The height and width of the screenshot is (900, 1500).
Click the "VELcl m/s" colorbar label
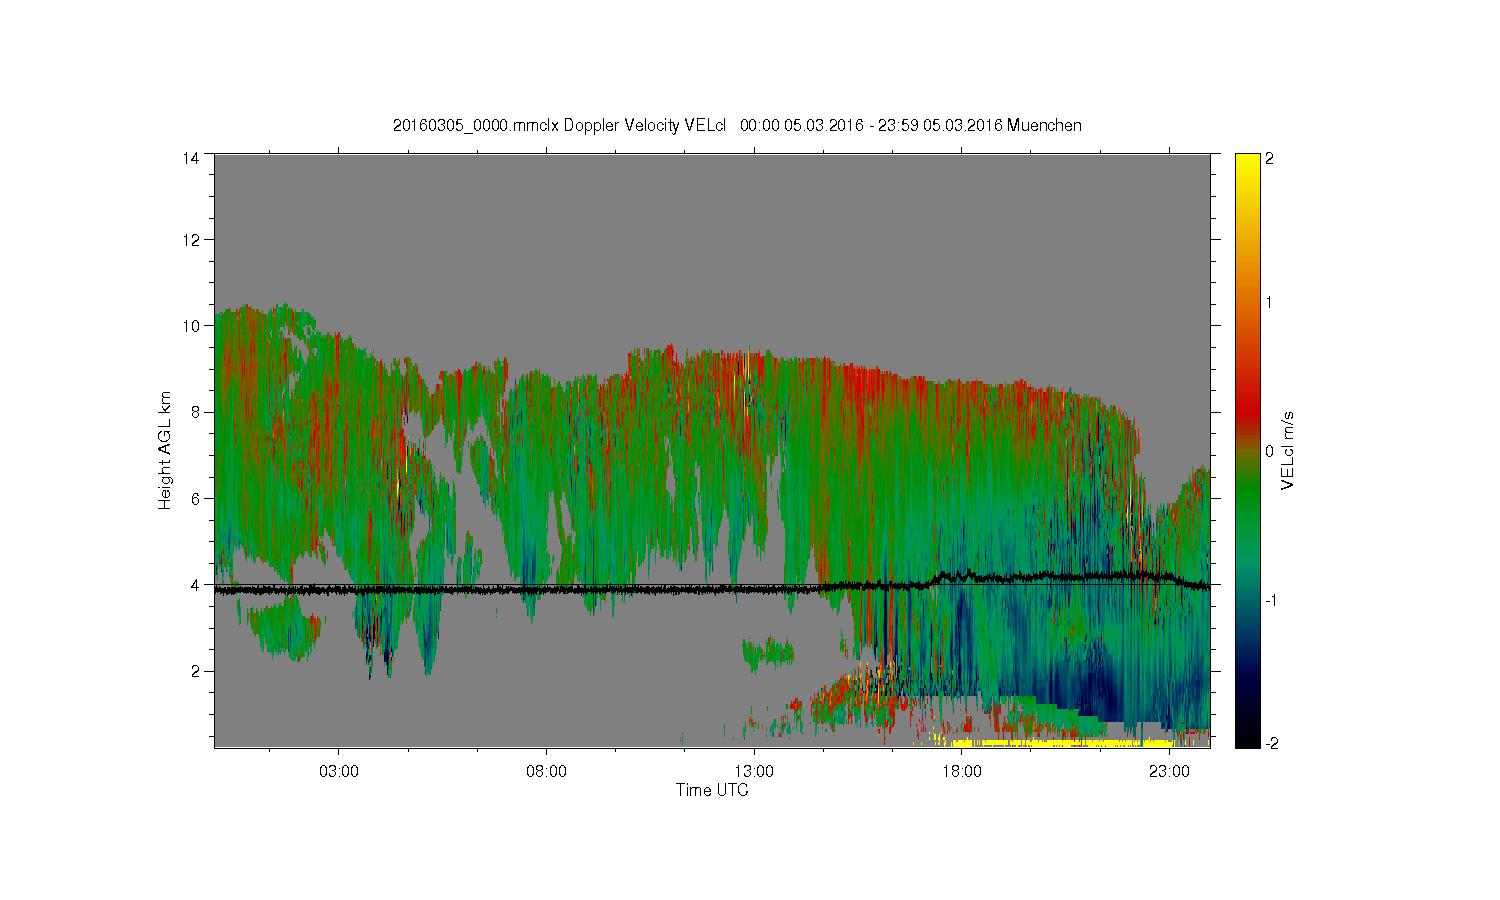[1288, 450]
